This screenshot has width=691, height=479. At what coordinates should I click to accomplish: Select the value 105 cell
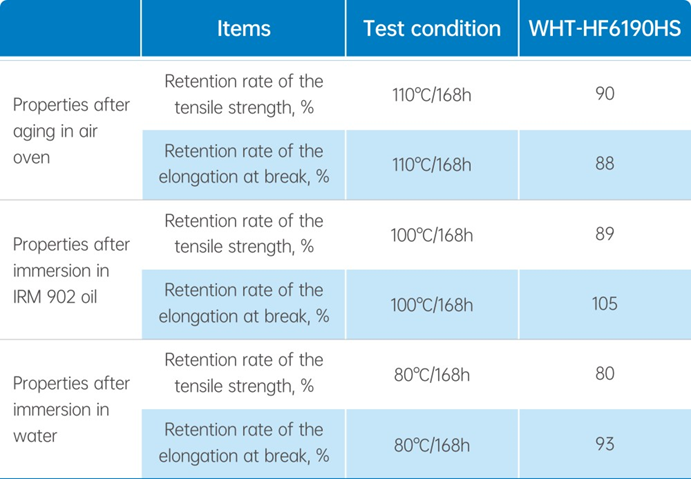[x=604, y=304]
